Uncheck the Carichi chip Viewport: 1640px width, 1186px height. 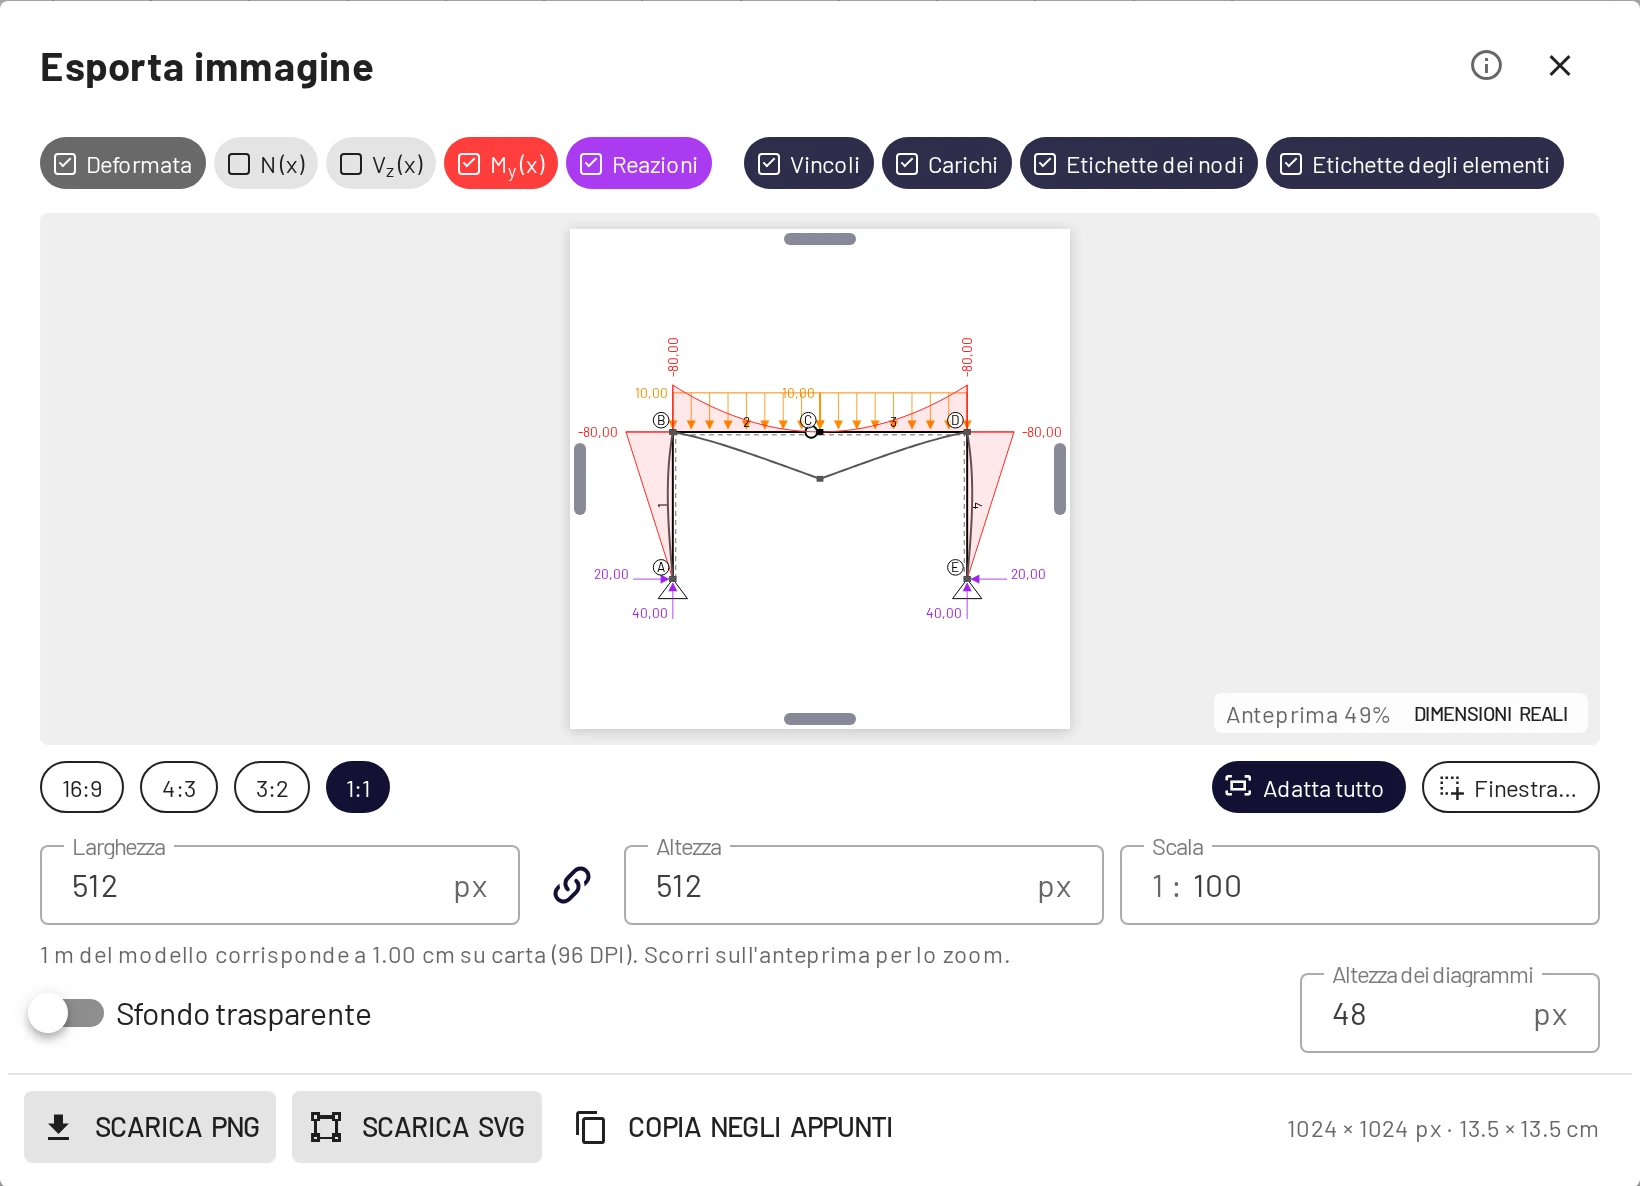[947, 164]
